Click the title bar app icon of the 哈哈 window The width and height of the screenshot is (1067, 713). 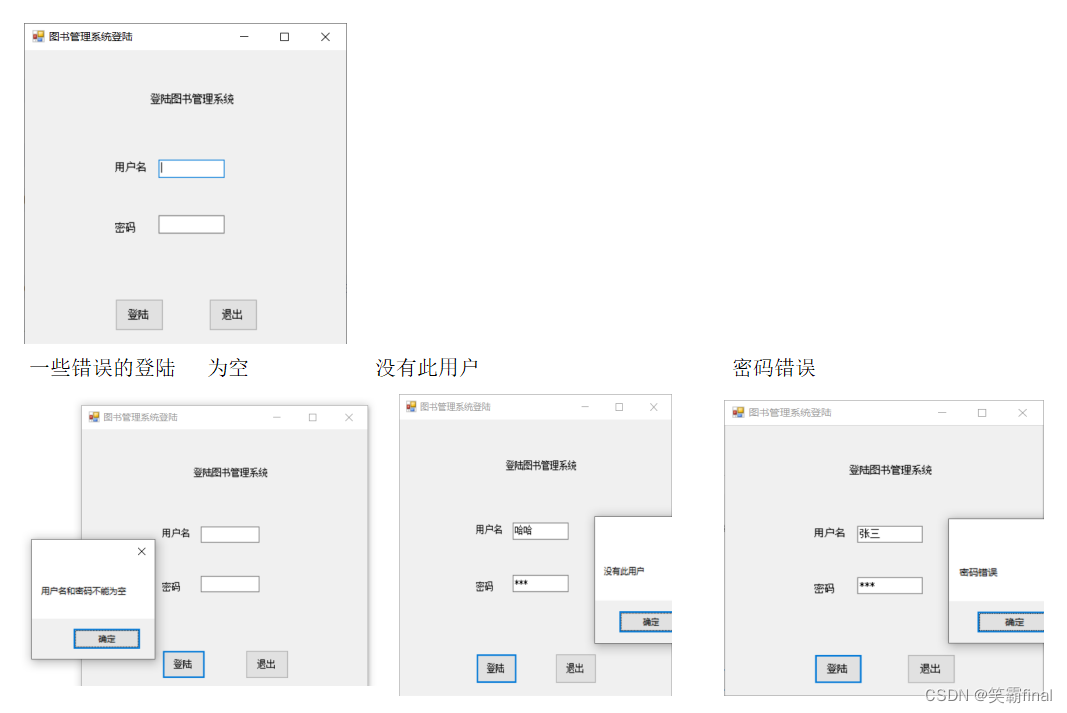click(411, 407)
